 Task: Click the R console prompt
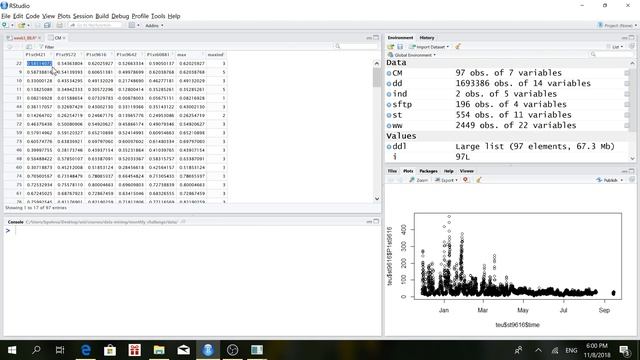coord(8,231)
